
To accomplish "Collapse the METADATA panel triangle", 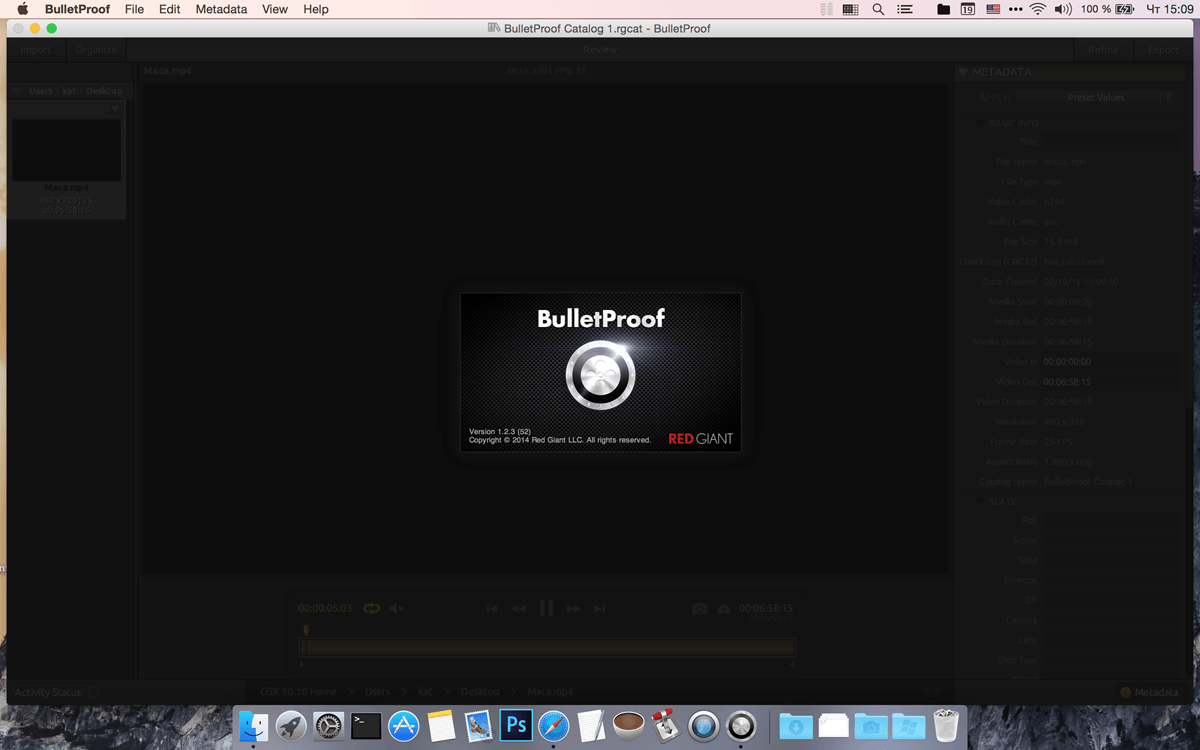I will pos(963,72).
